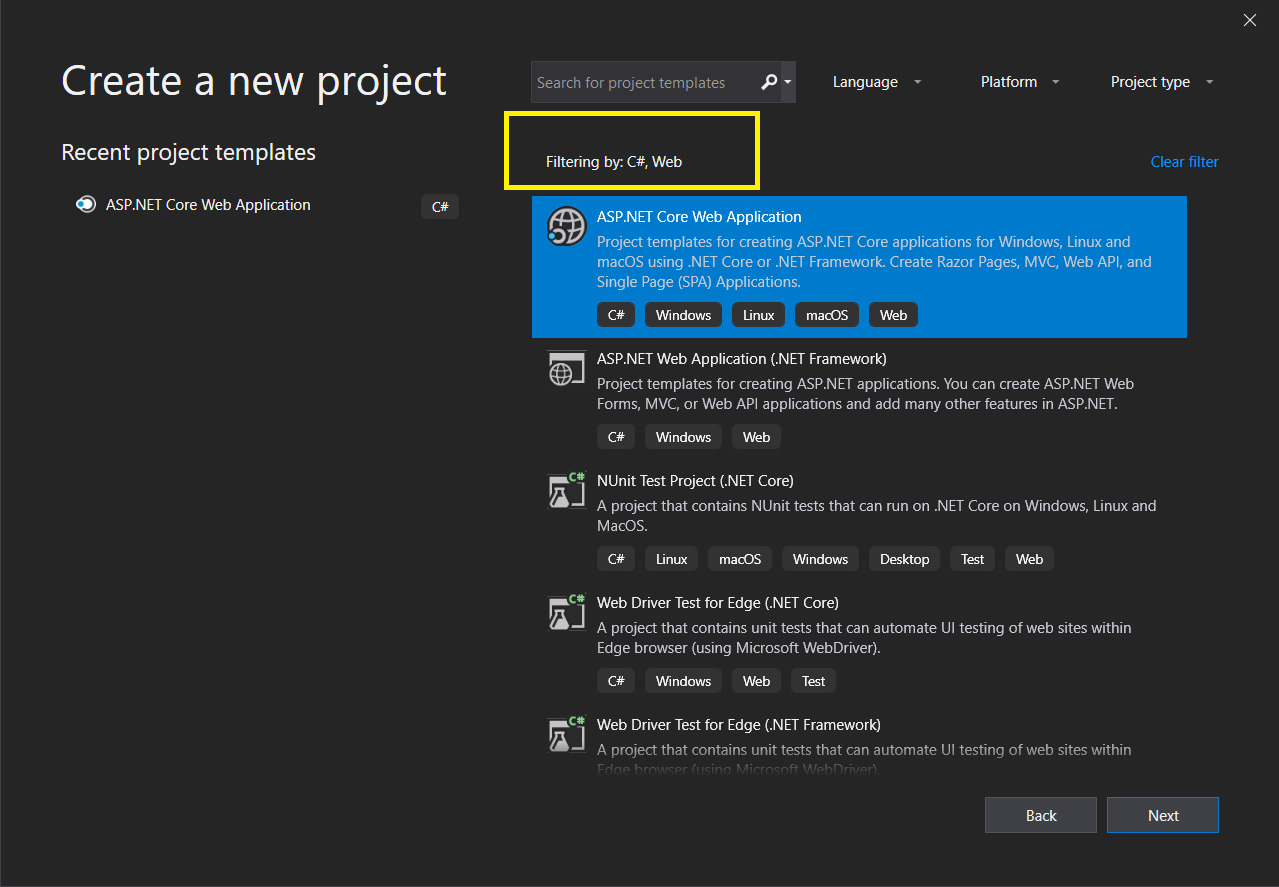The image size is (1279, 887).
Task: Click the Web tag on ASP.NET Core template
Action: 893,315
